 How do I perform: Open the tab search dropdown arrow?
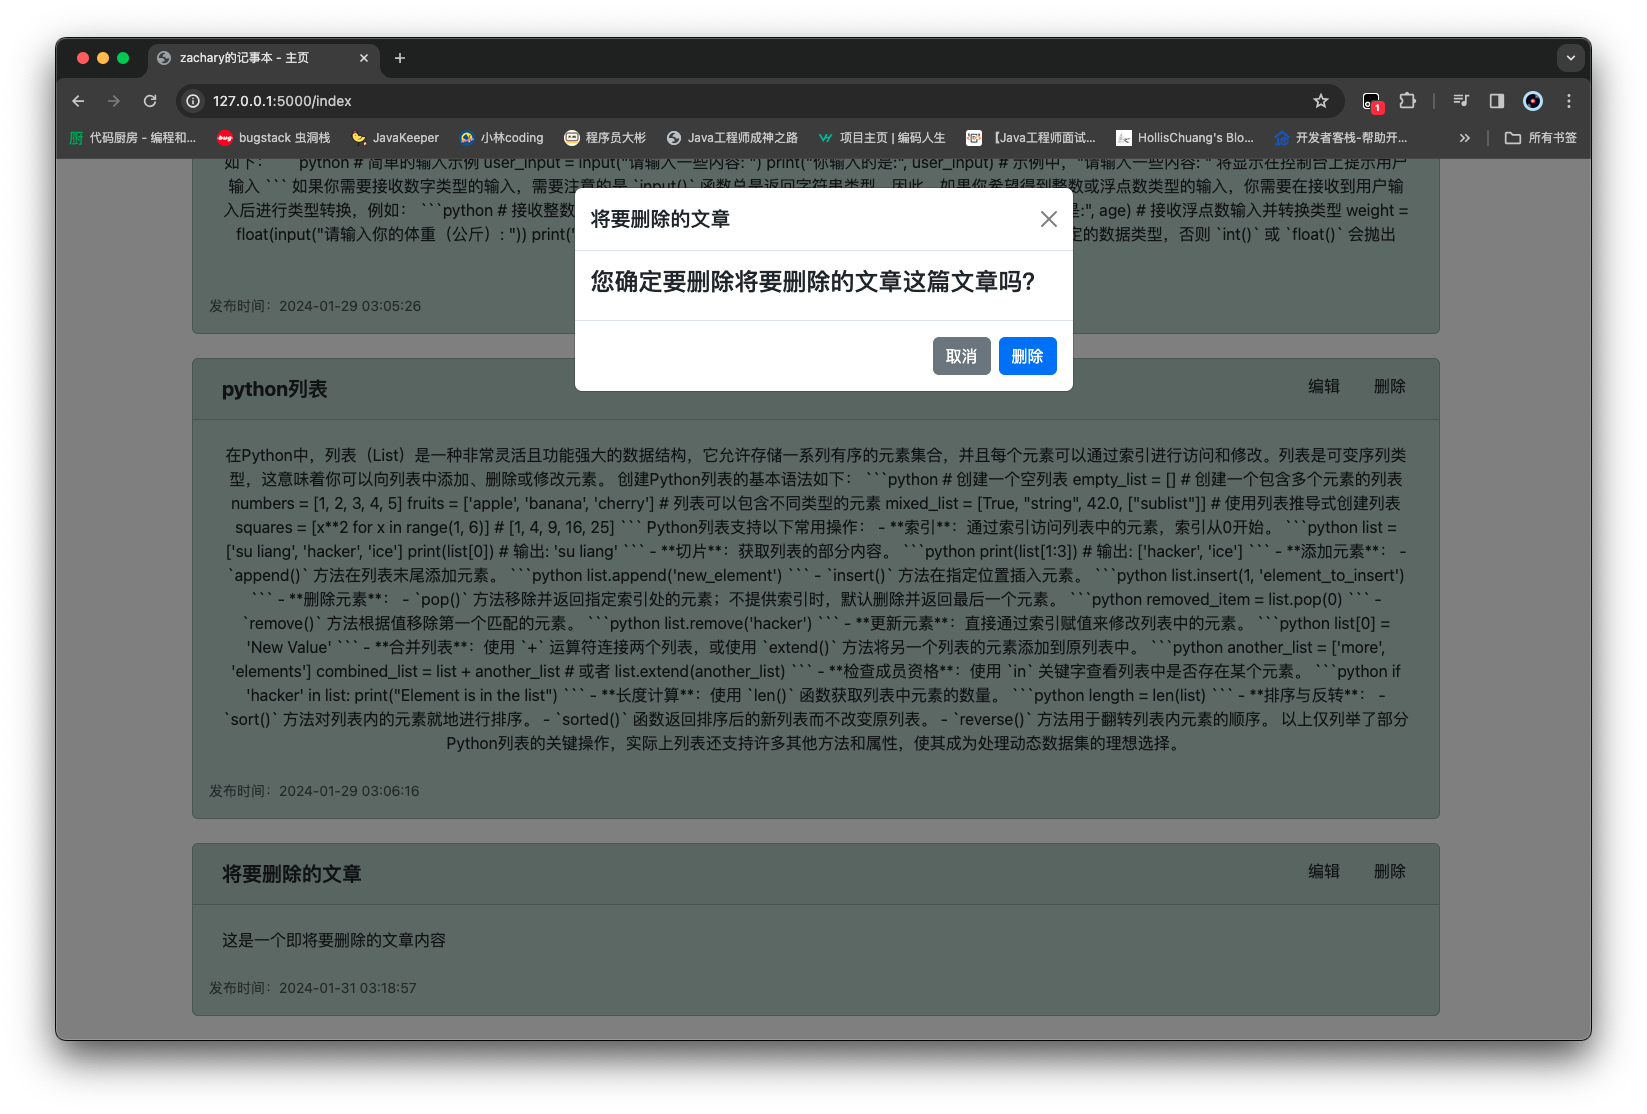coord(1570,58)
